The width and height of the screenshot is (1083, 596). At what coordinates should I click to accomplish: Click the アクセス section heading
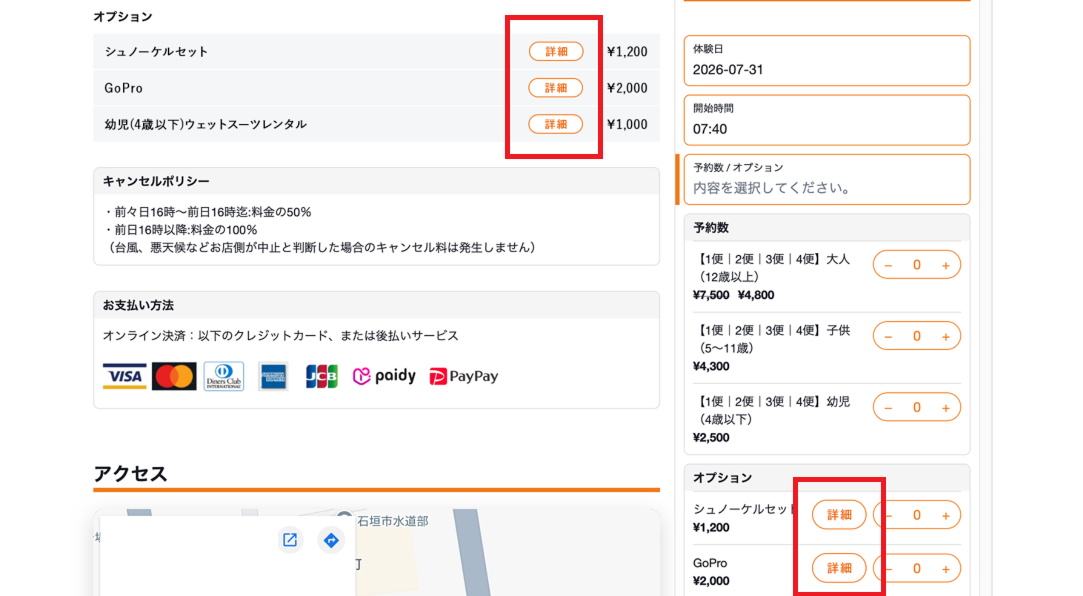[x=131, y=474]
